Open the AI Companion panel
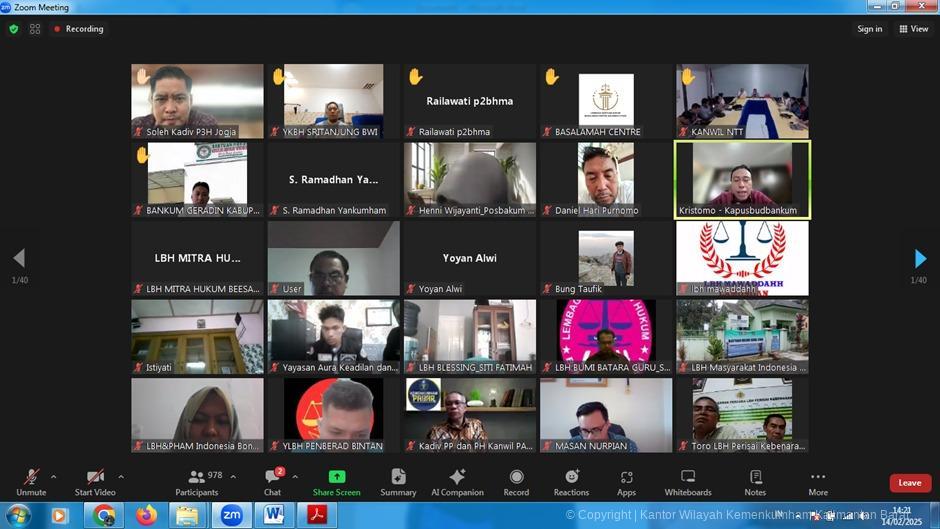The width and height of the screenshot is (940, 529). [x=457, y=481]
